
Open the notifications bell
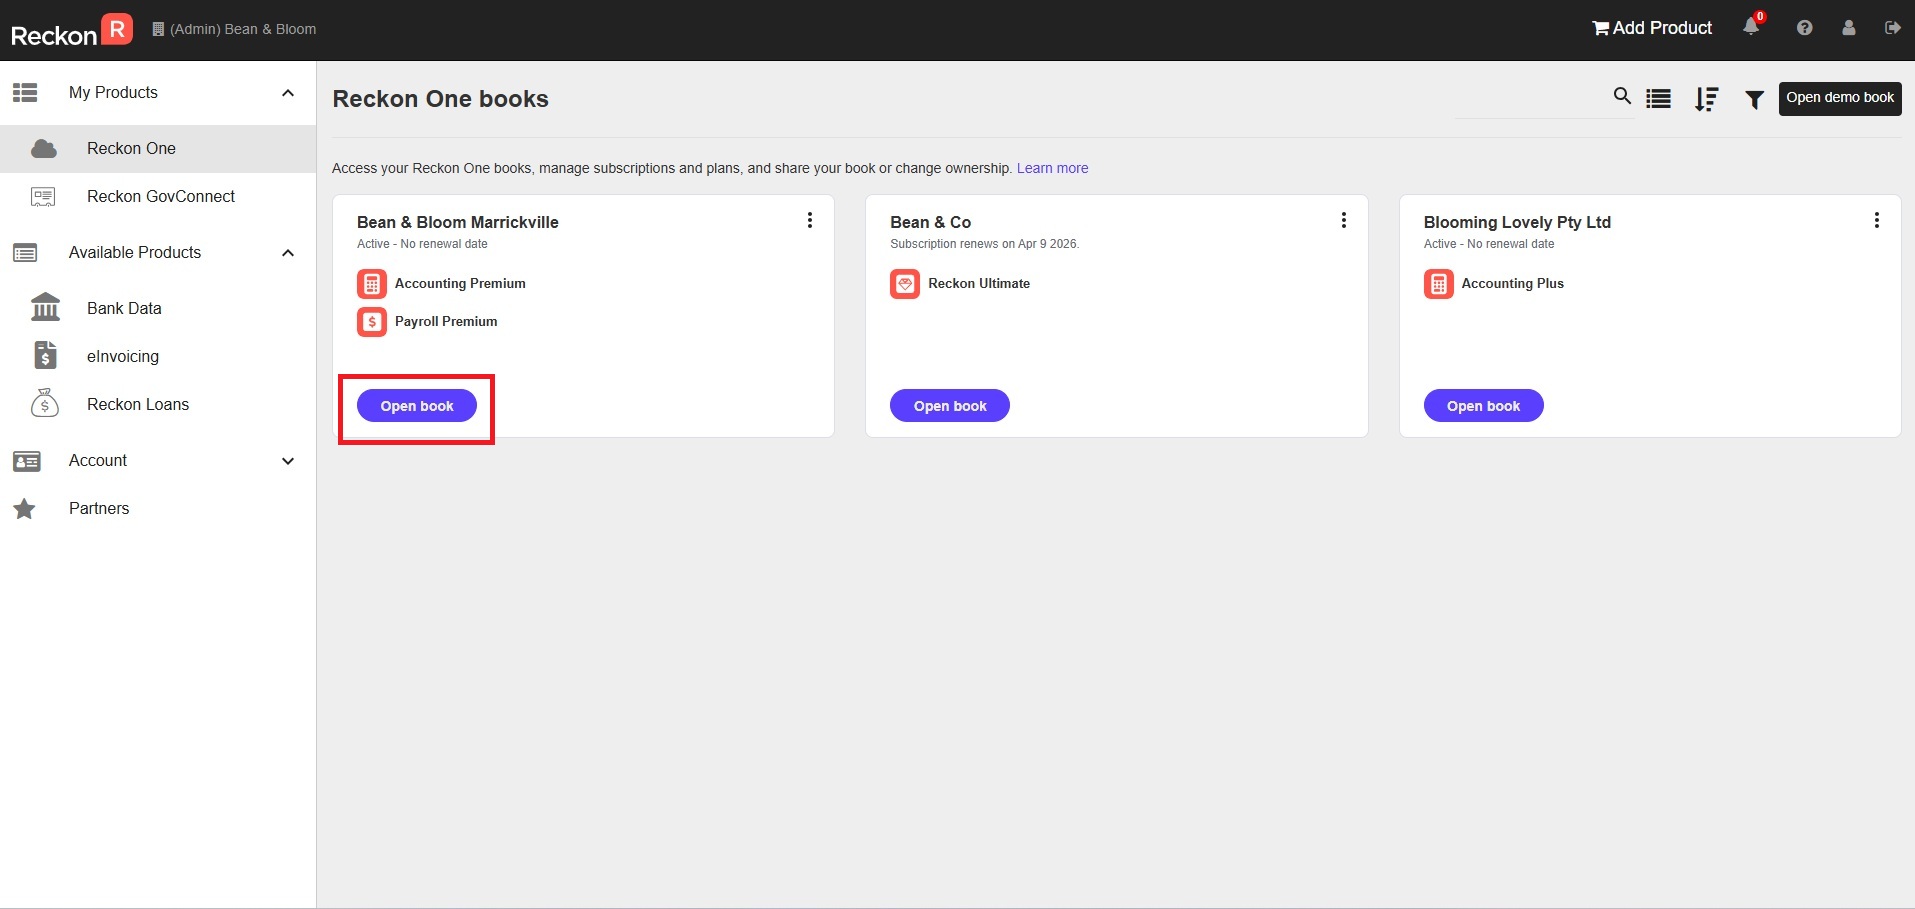[1751, 27]
